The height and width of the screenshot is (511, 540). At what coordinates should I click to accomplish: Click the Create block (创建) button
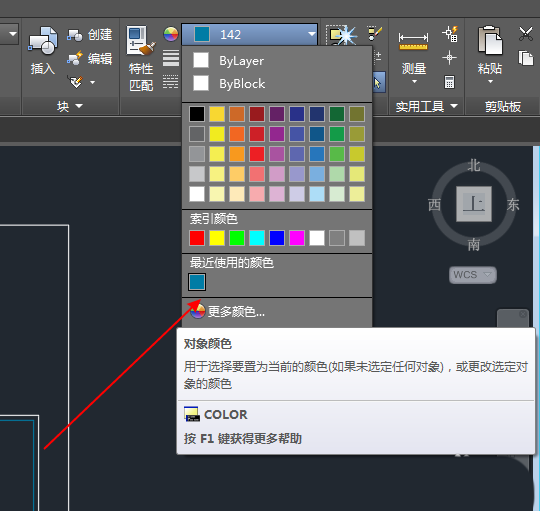90,35
